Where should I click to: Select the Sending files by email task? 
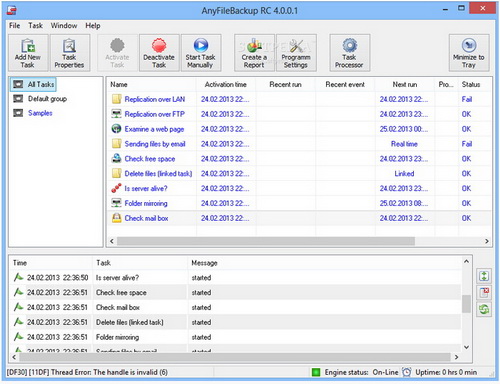[x=155, y=144]
